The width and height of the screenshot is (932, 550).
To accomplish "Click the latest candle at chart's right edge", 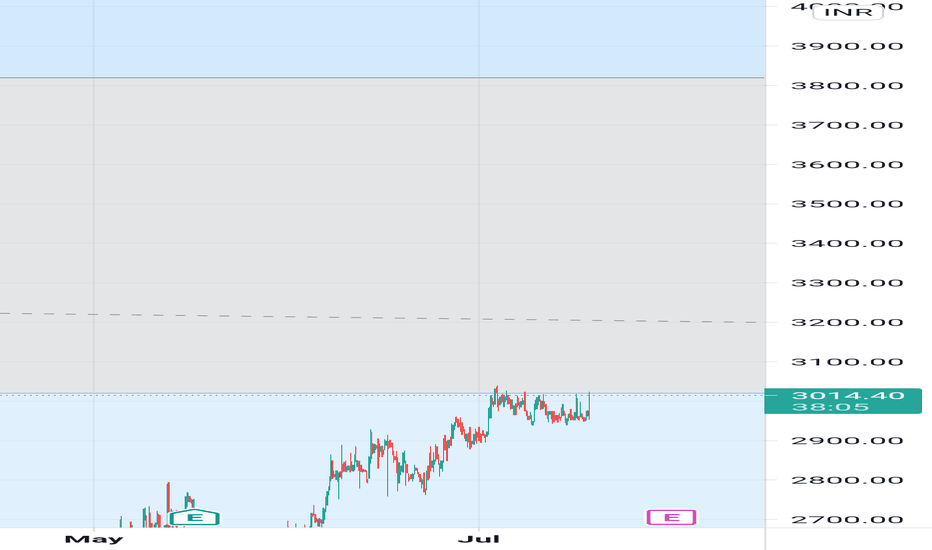I will [588, 406].
